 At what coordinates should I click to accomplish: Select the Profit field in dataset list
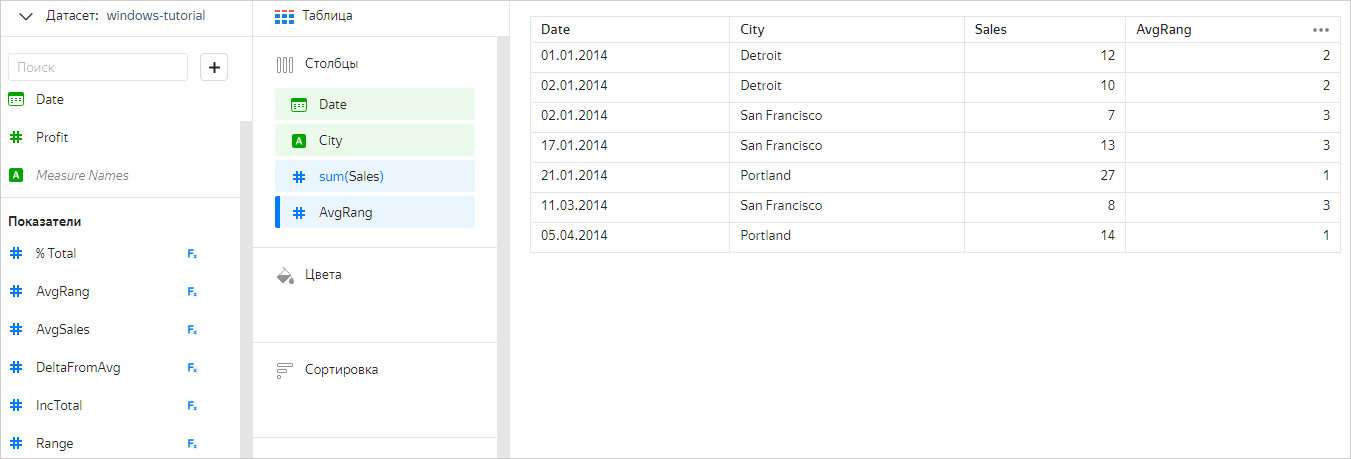coord(52,137)
